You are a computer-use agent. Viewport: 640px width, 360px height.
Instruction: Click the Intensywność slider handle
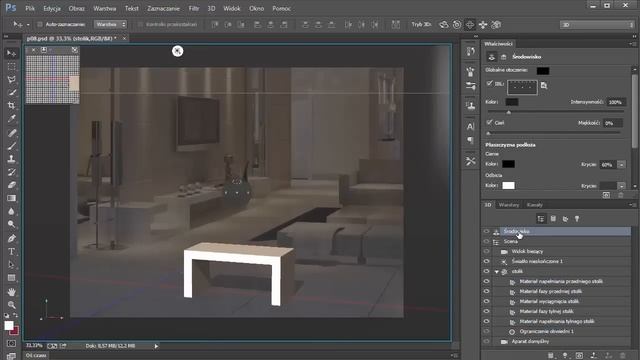[x=509, y=112]
